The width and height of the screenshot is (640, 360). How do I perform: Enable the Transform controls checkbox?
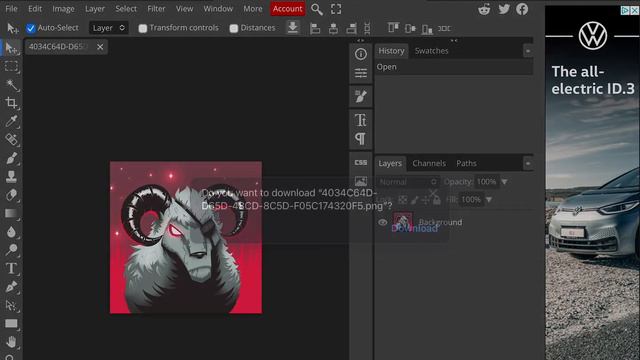[142, 28]
